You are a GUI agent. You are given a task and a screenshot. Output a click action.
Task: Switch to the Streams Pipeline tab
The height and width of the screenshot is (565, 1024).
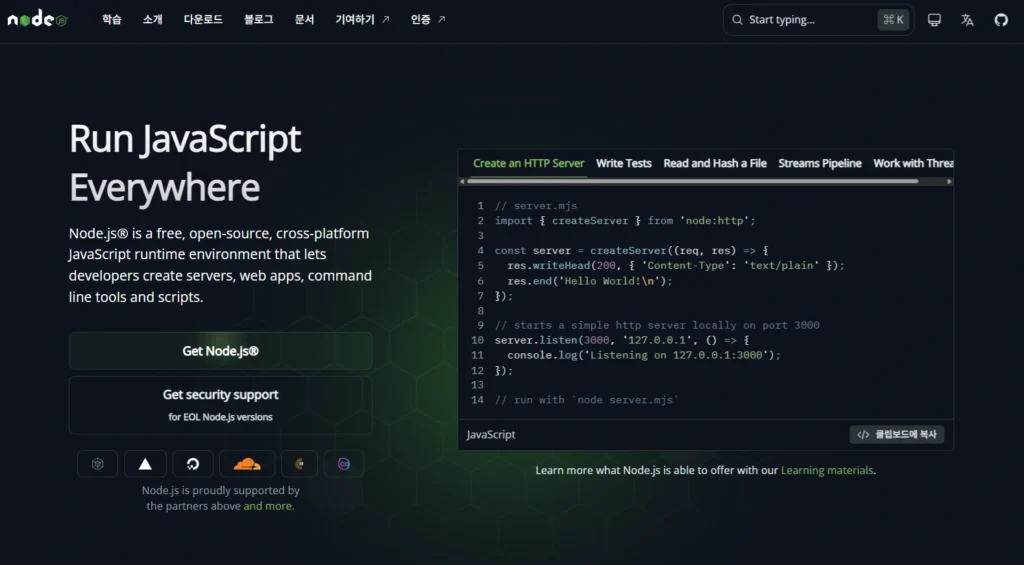[x=820, y=163]
